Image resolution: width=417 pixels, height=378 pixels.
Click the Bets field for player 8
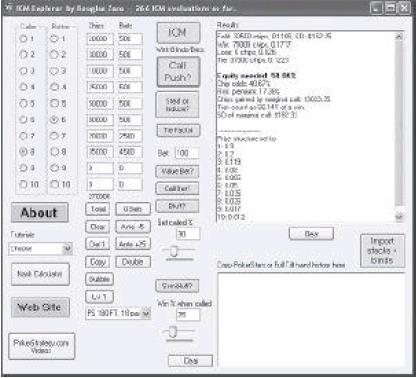coord(130,152)
